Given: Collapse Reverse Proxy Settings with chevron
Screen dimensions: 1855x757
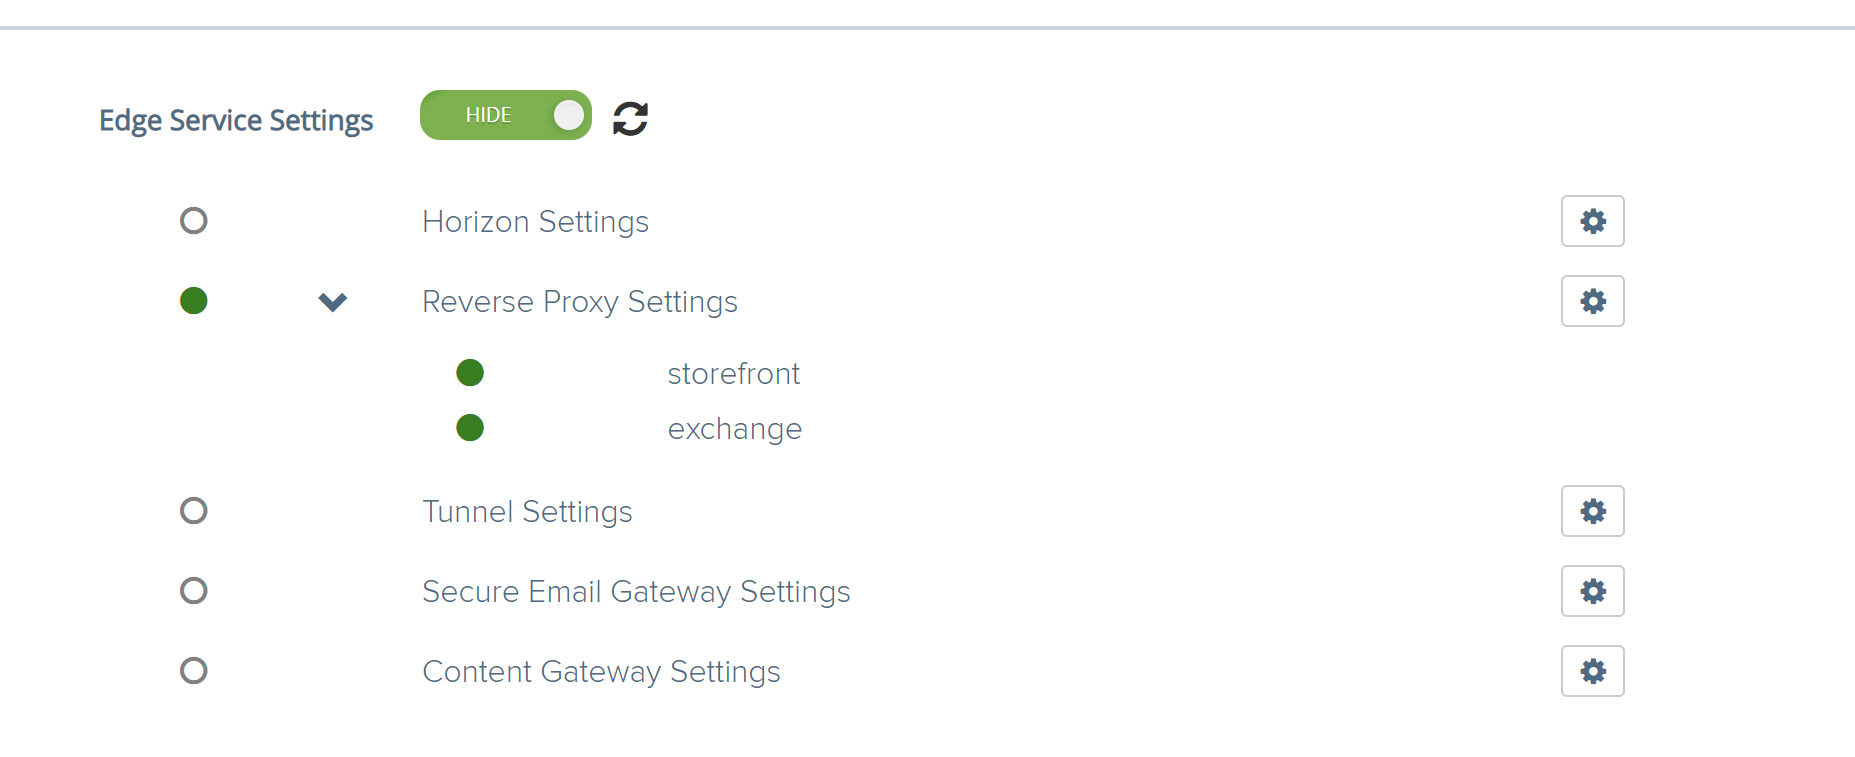Looking at the screenshot, I should click(x=332, y=301).
